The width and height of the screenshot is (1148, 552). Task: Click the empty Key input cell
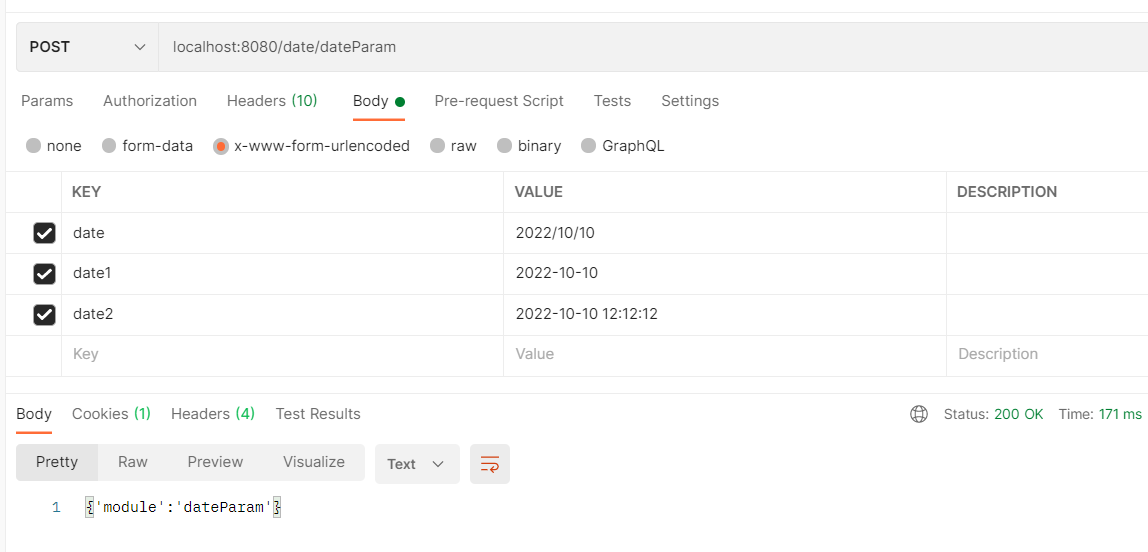280,354
